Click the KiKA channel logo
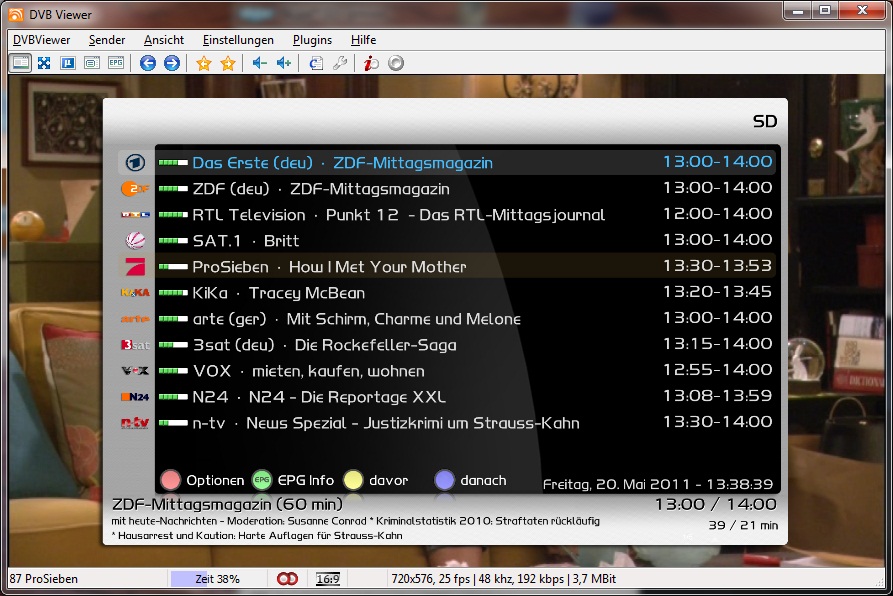The height and width of the screenshot is (596, 893). pos(135,293)
